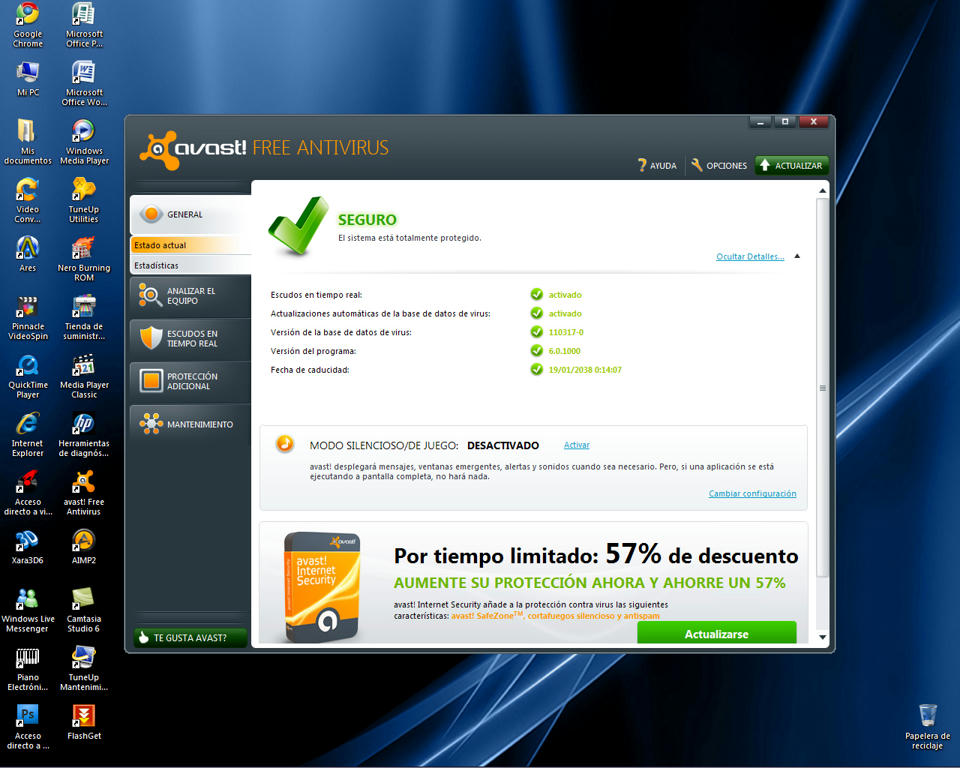Open PROTECCIÓN ADICIONAL section
The image size is (960, 768).
(x=190, y=381)
